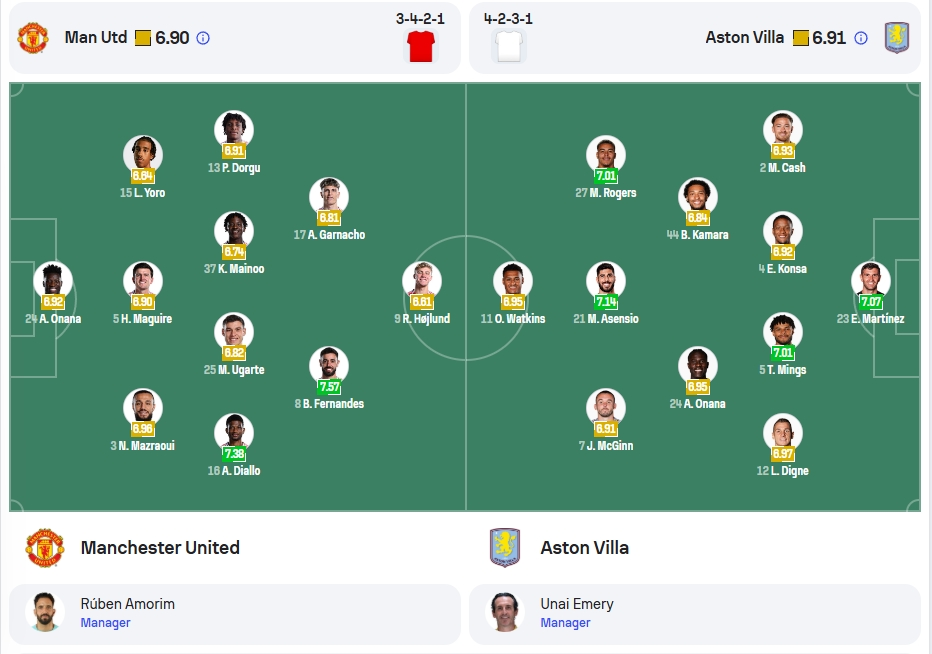This screenshot has height=654, width=932.
Task: Click M. Rogers' 7.01 rating badge
Action: click(x=606, y=176)
